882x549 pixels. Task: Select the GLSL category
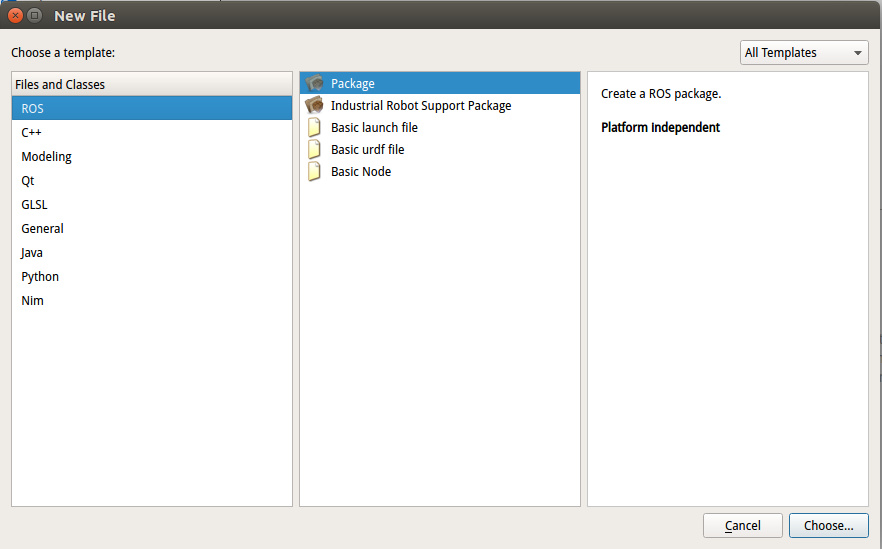tap(152, 205)
